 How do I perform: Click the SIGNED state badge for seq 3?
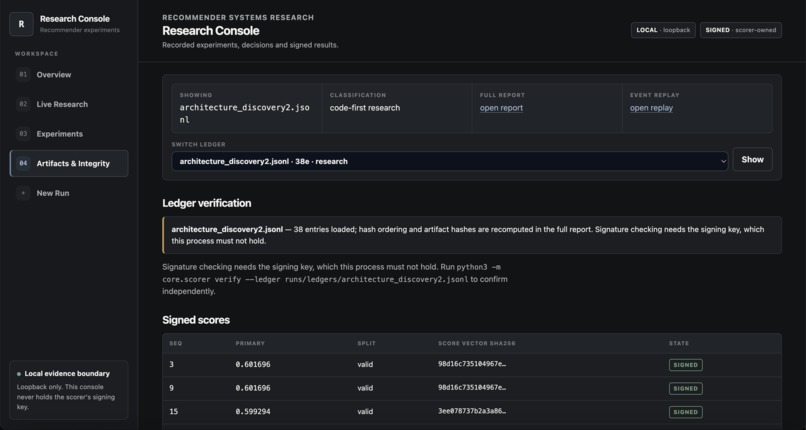click(686, 365)
